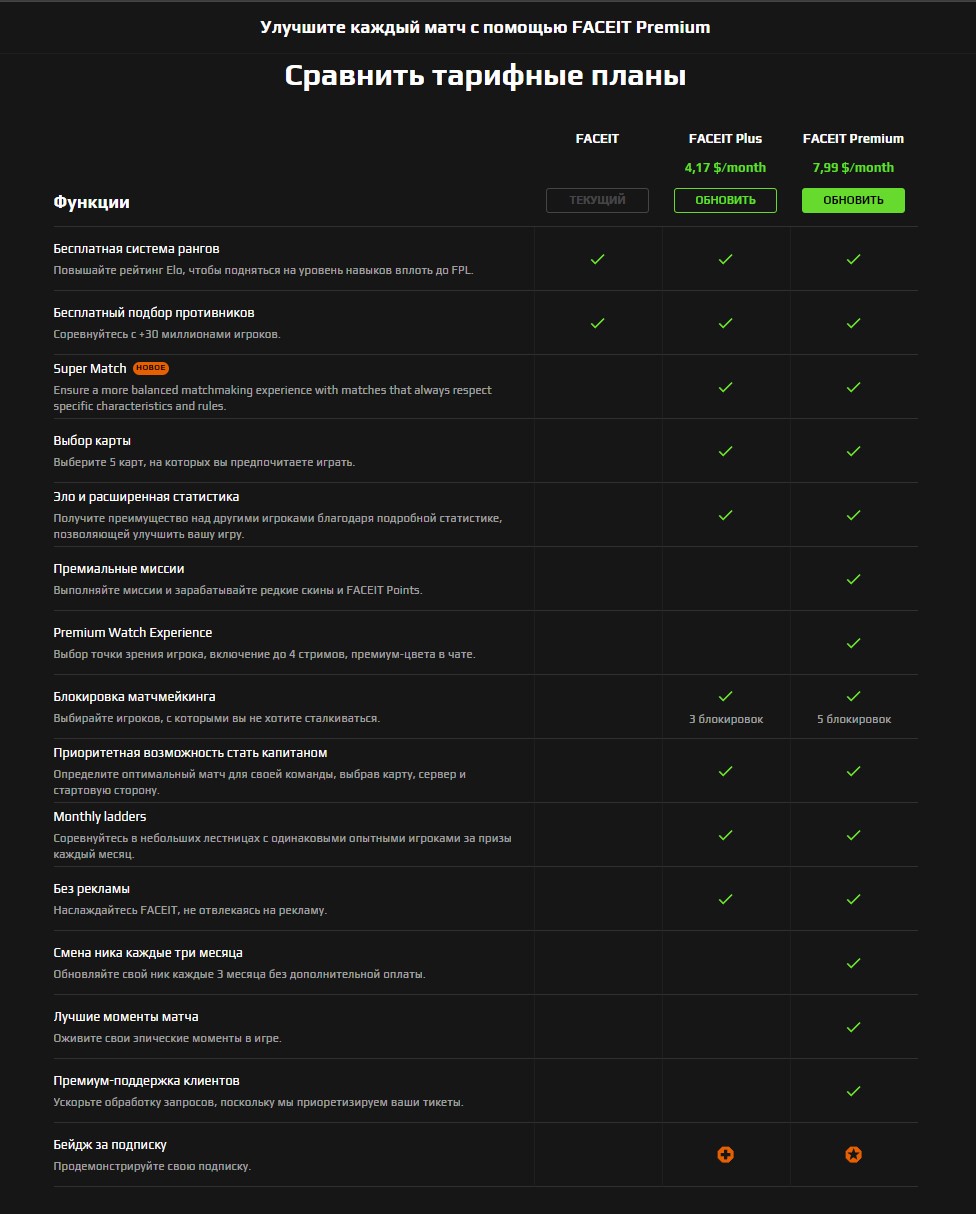Viewport: 976px width, 1214px height.
Task: Click Plus checkmark for Без рекламы
Action: tap(725, 899)
